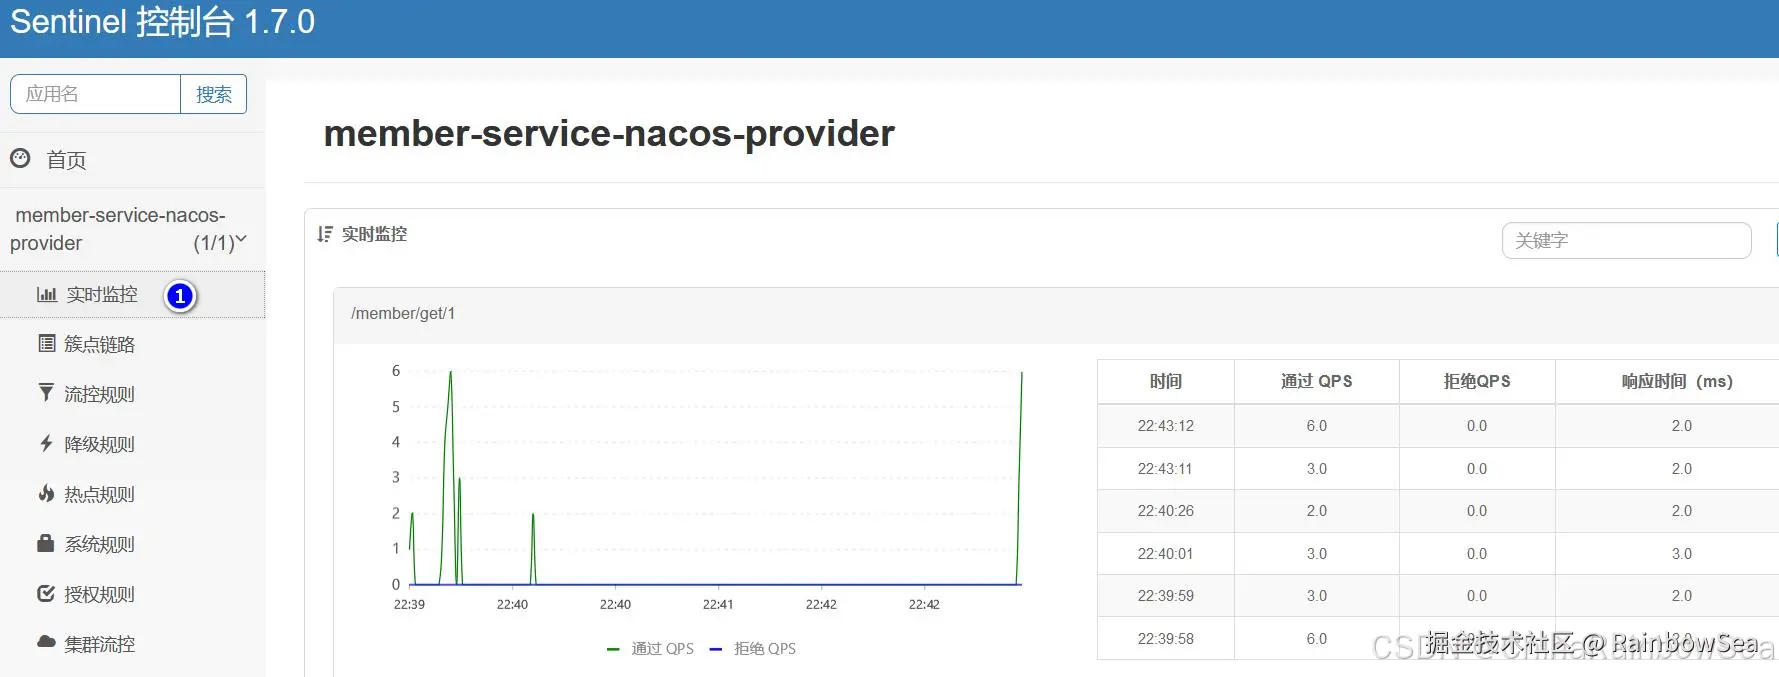This screenshot has width=1779, height=677.
Task: Click the lightning bolt icon for 降级规则
Action: pyautogui.click(x=46, y=443)
